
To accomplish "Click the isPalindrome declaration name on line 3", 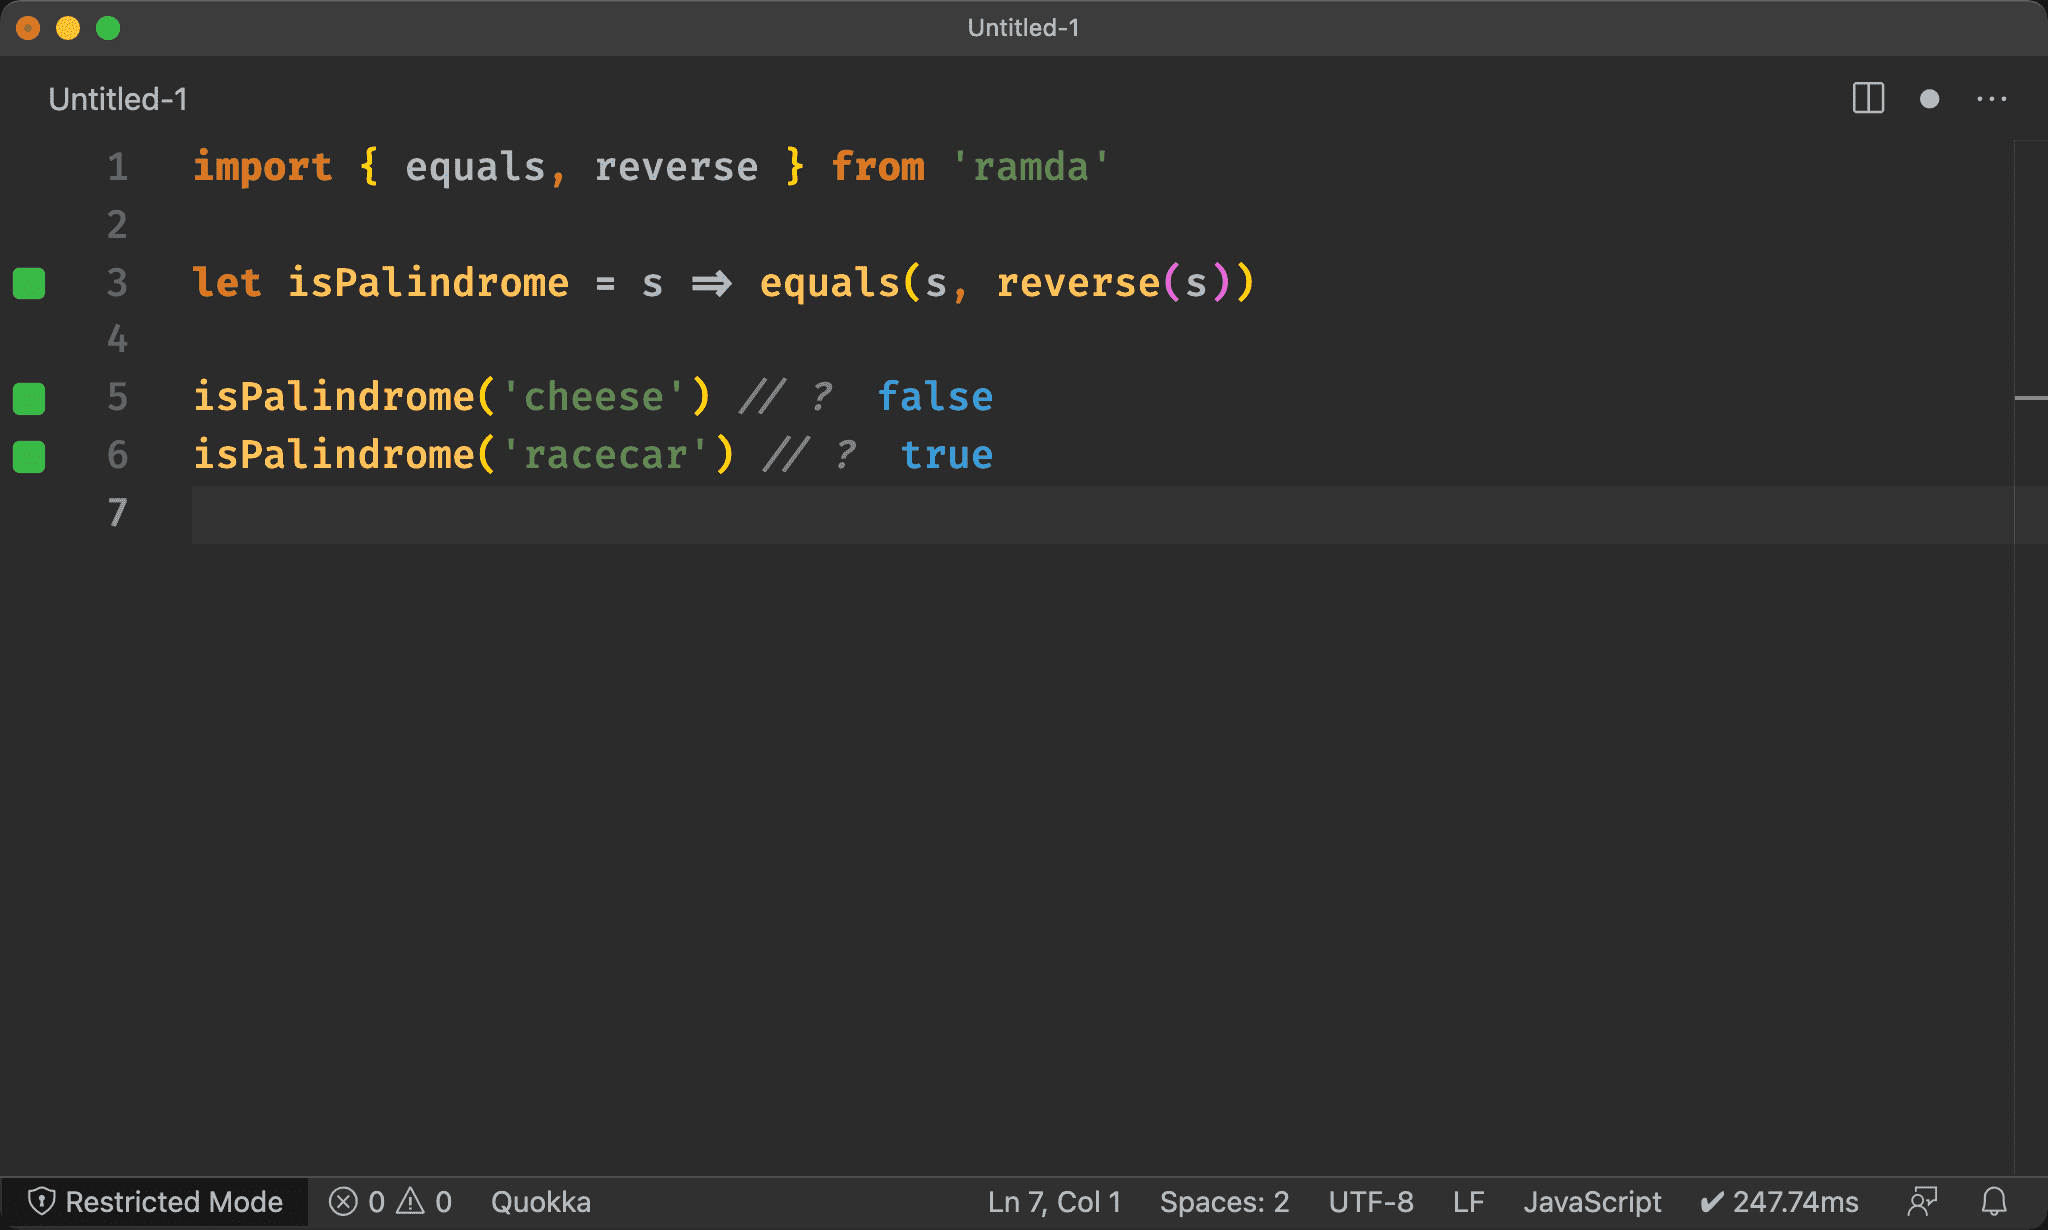I will coord(428,283).
